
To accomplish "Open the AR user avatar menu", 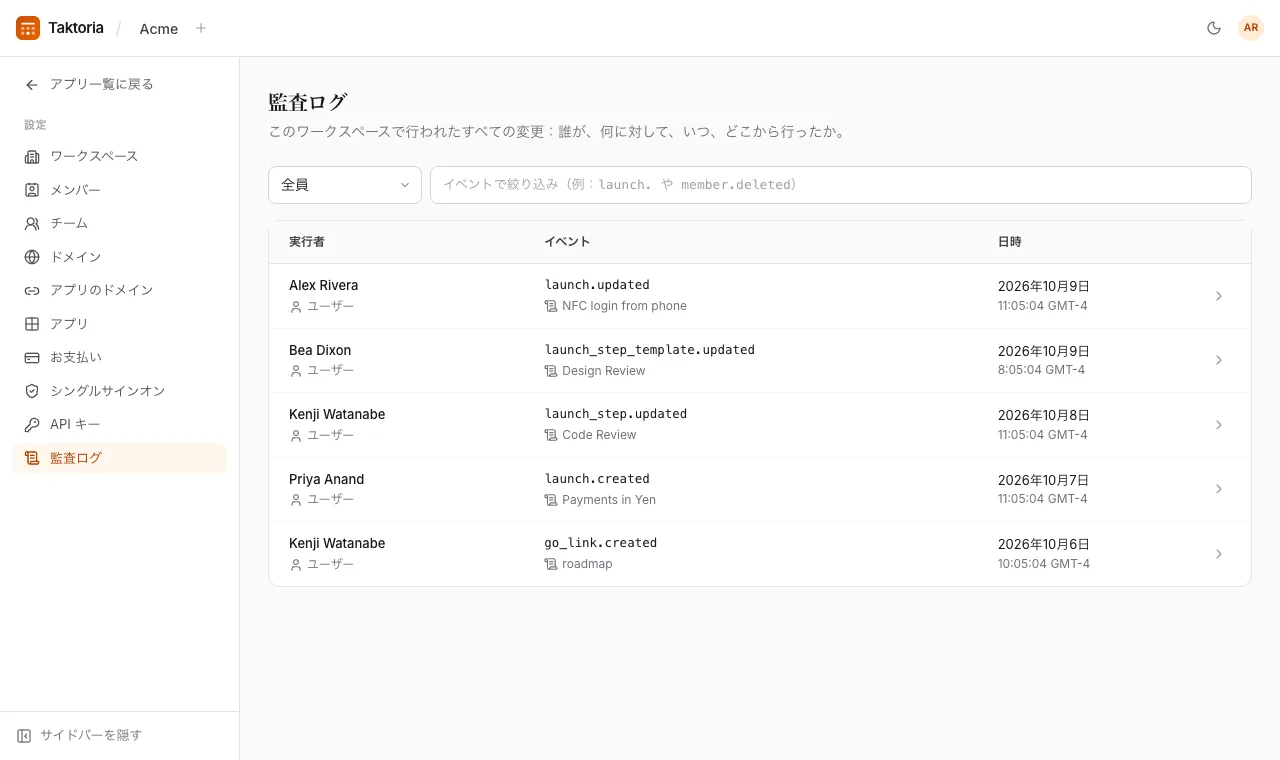I will click(x=1251, y=28).
